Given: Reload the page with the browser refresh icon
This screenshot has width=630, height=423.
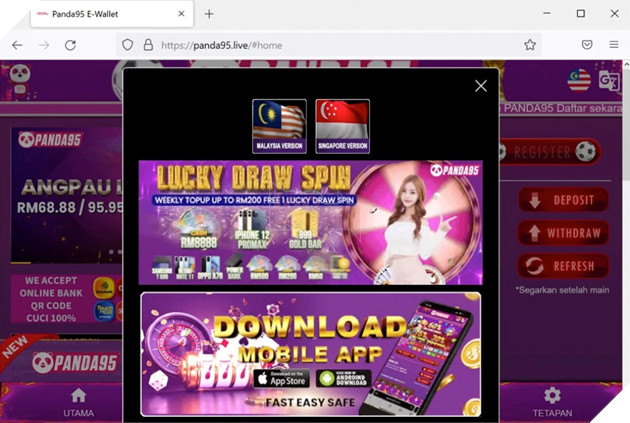Looking at the screenshot, I should 70,45.
